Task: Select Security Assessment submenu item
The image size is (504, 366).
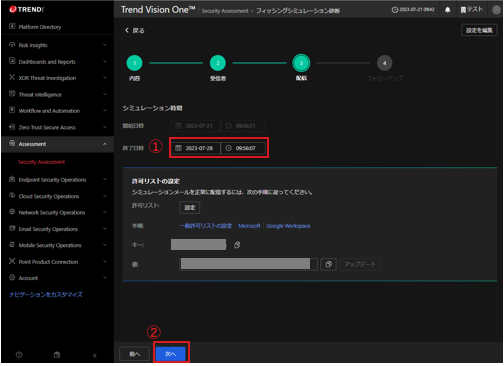Action: pyautogui.click(x=41, y=162)
